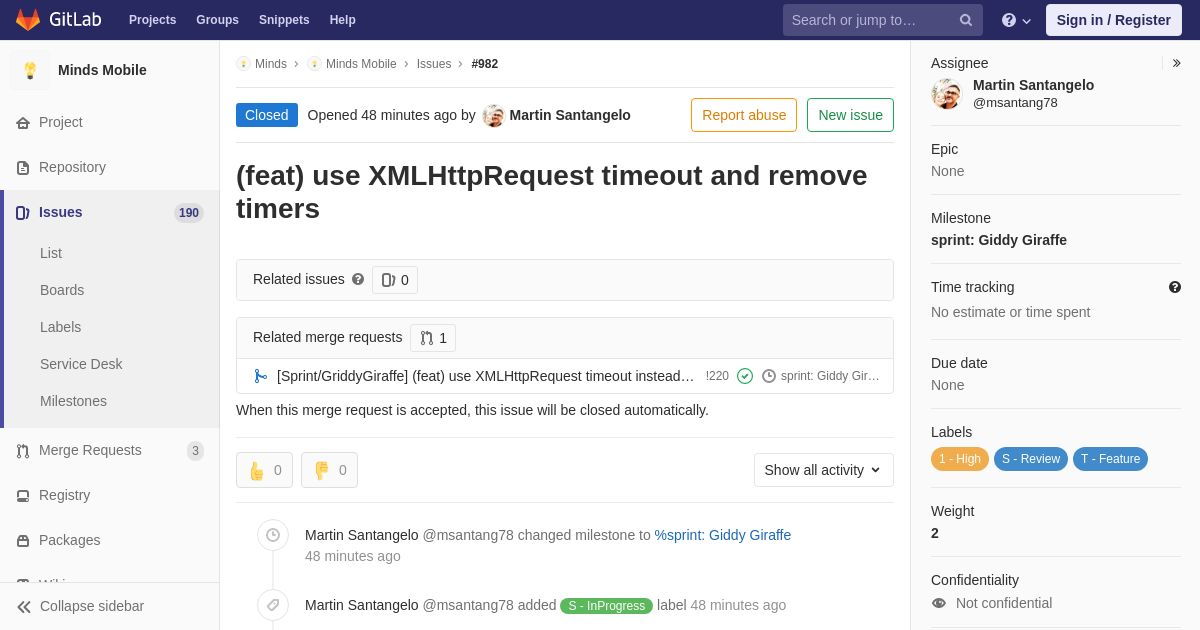
Task: Click Martin Santangelo's avatar in issue header
Action: 493,115
